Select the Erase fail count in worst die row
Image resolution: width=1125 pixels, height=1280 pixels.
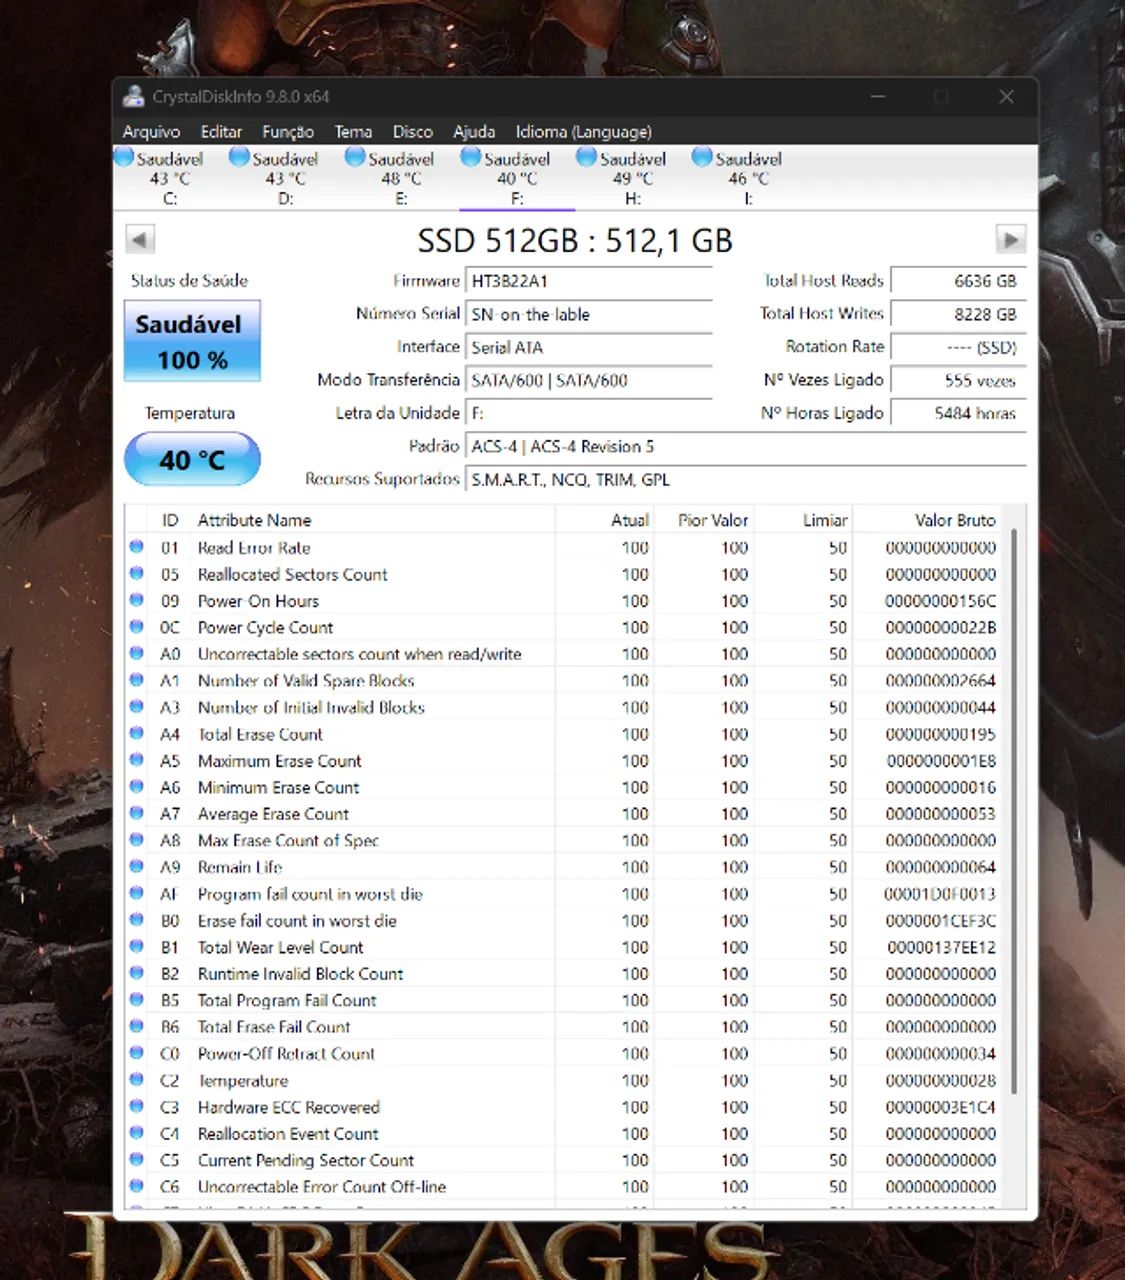tap(562, 920)
